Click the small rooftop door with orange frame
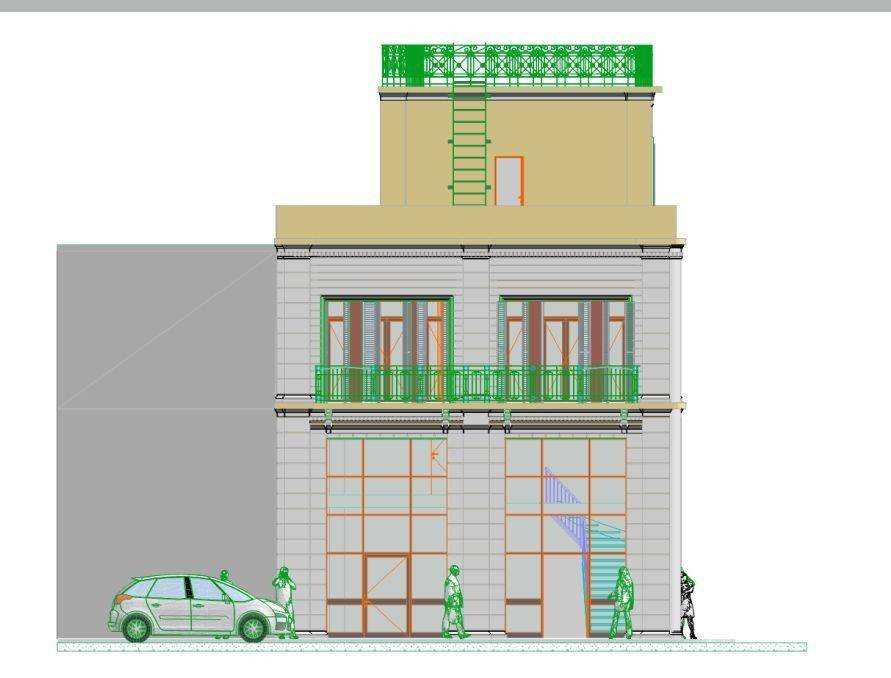 509,181
